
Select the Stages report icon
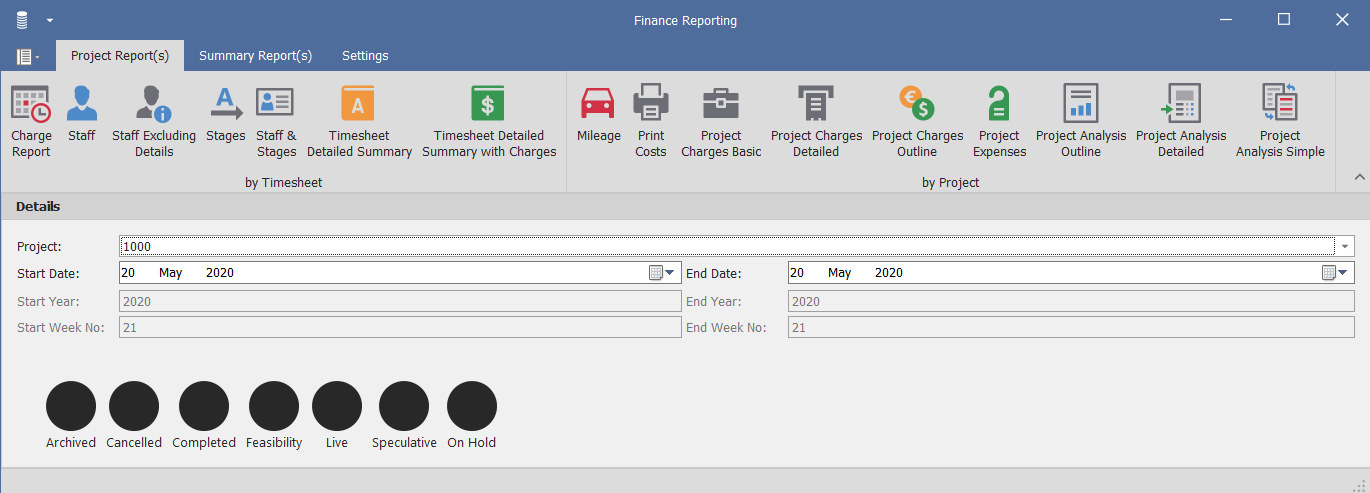[226, 113]
